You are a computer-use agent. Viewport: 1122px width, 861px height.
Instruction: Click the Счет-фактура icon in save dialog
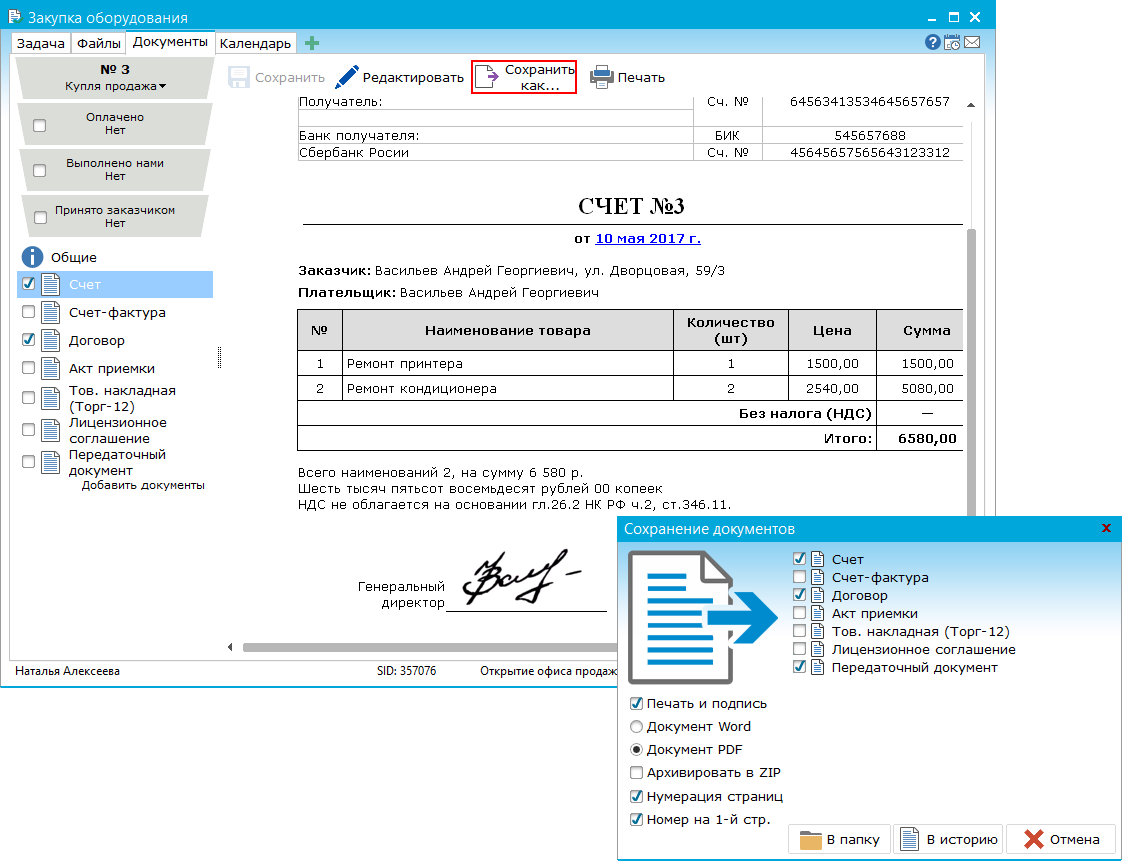[x=817, y=577]
